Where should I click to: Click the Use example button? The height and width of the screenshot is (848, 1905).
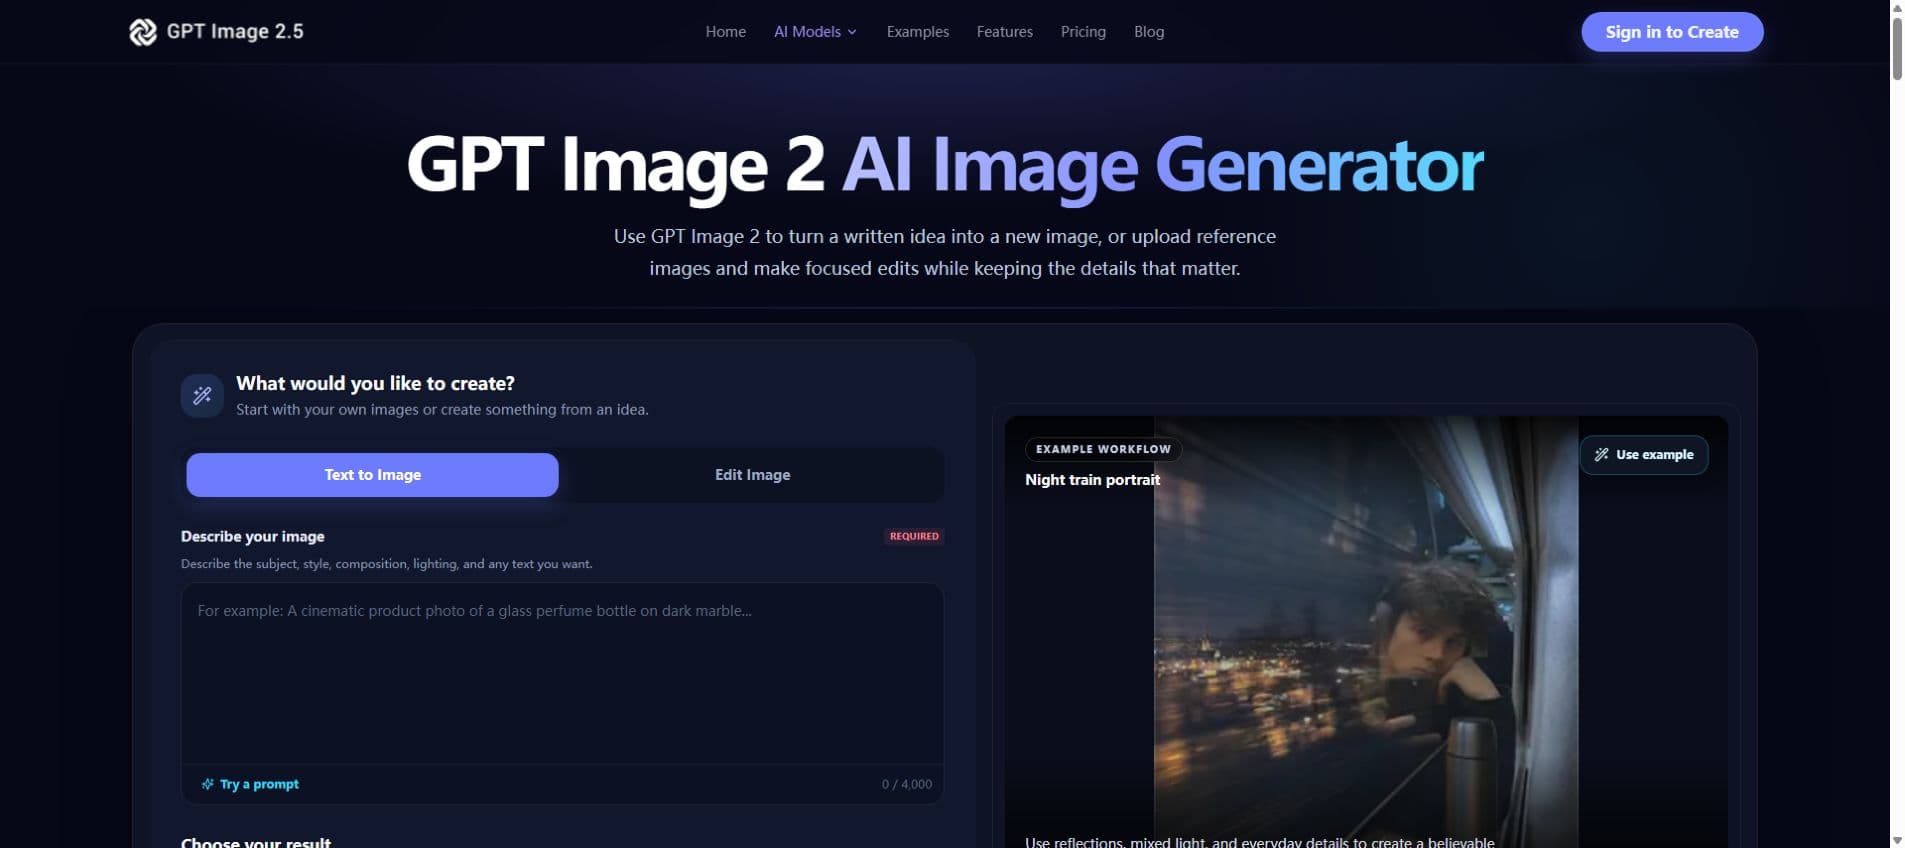[x=1644, y=455]
